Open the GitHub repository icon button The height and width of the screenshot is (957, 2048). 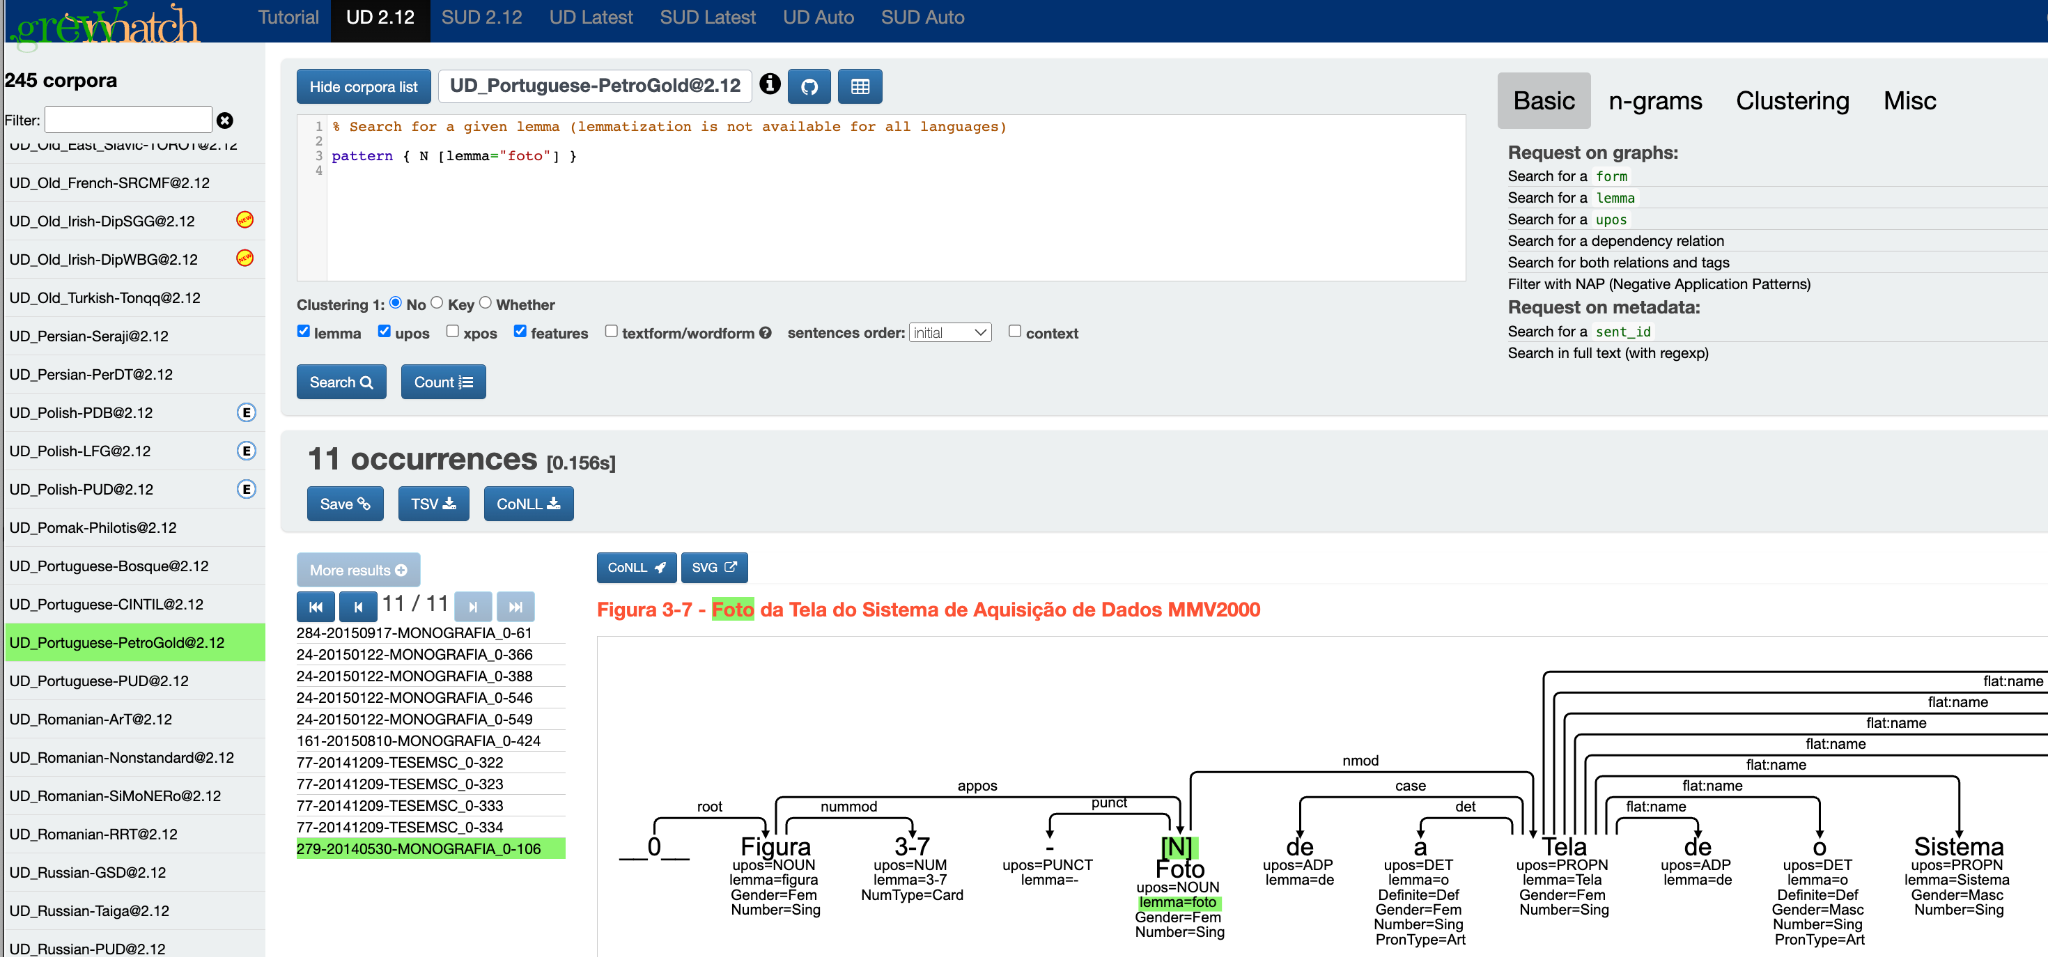(809, 87)
